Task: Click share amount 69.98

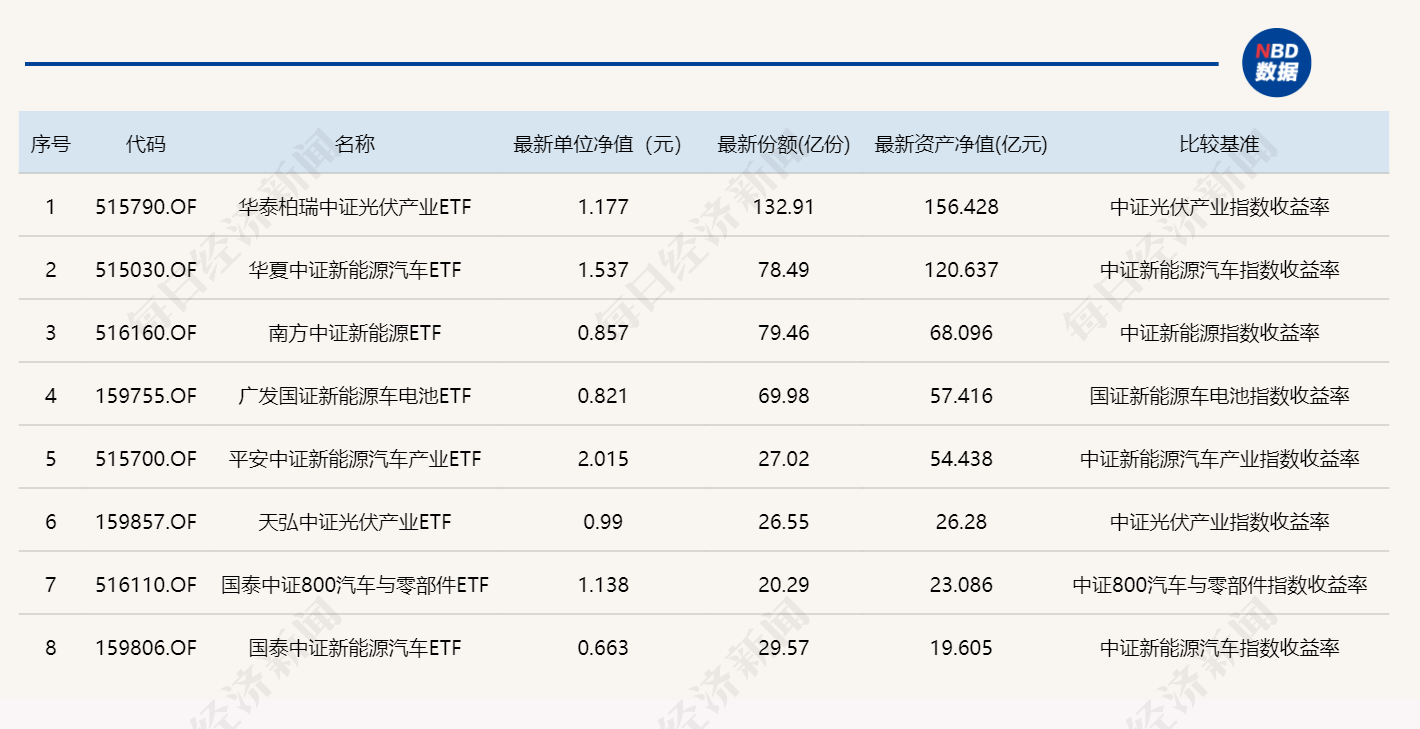Action: [784, 396]
